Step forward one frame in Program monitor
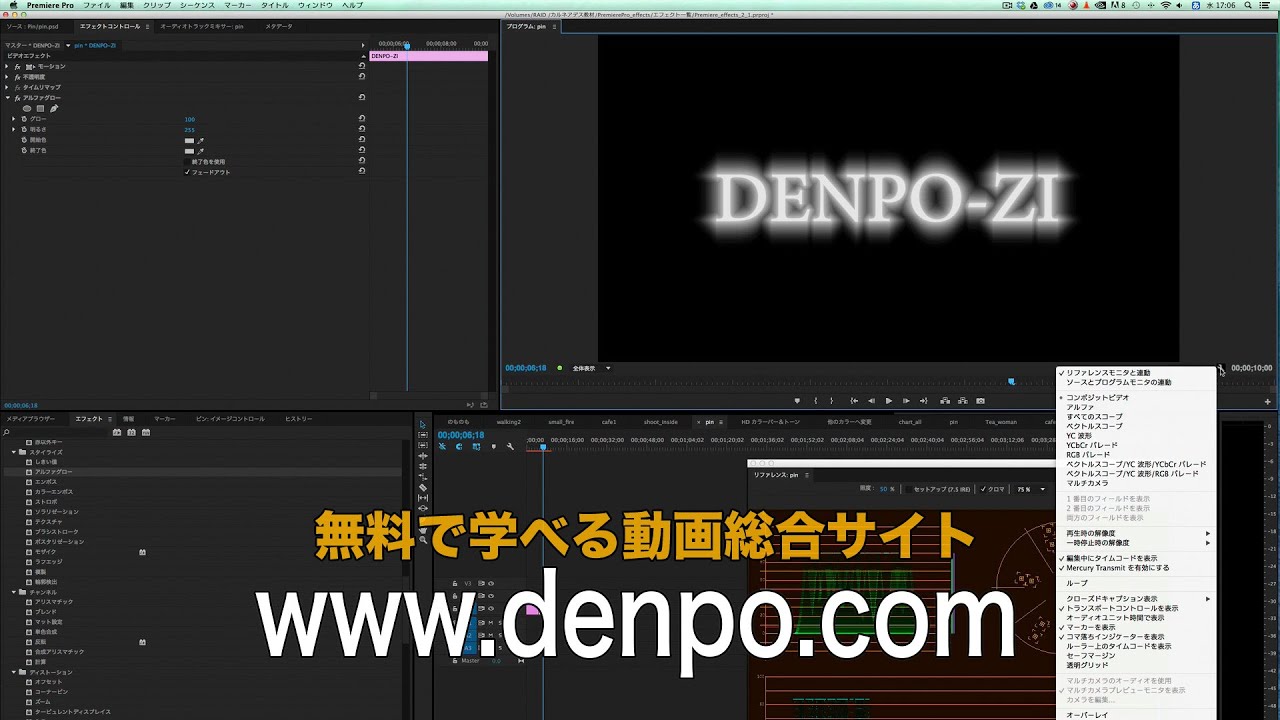 coord(906,401)
